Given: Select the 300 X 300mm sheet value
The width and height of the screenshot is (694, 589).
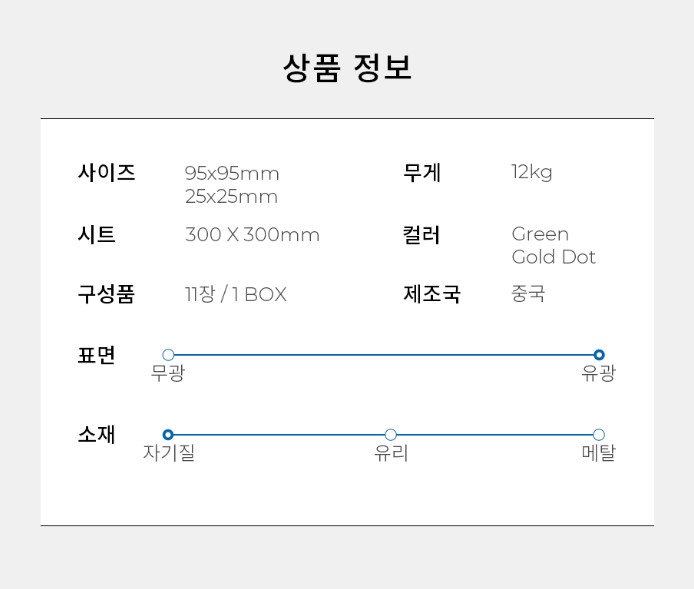Looking at the screenshot, I should point(252,235).
